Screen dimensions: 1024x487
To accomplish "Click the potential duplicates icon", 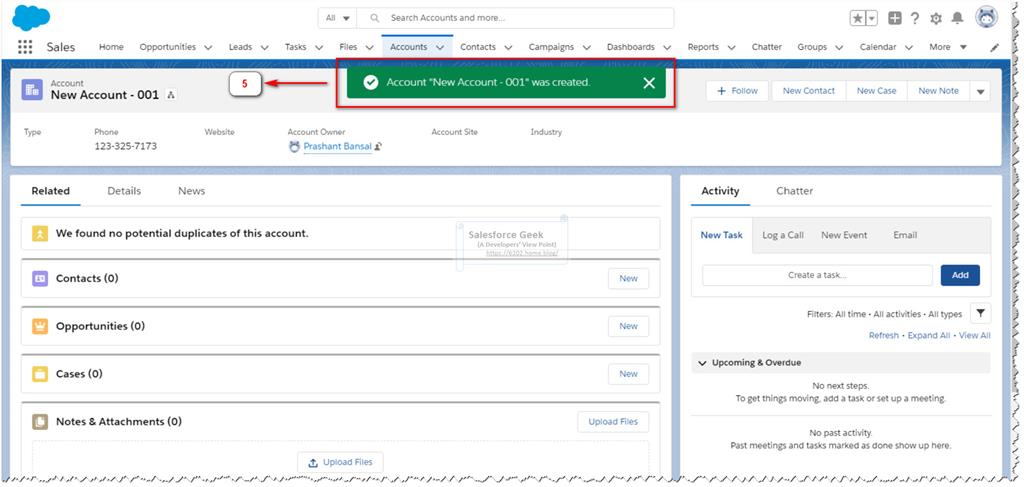I will [x=40, y=234].
